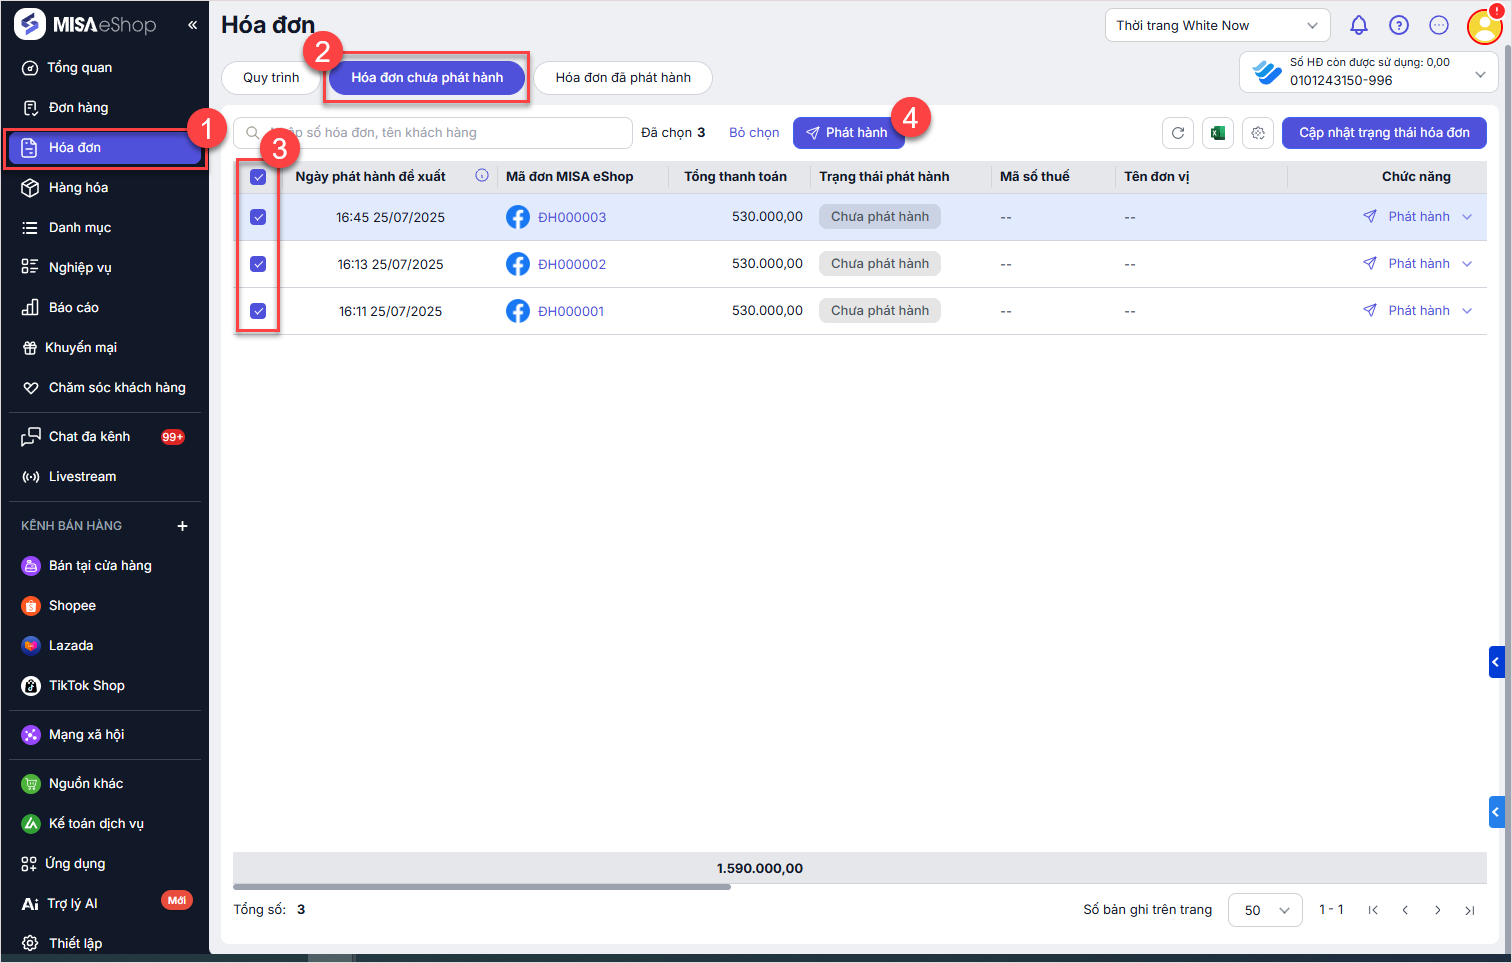Viewport: 1512px width, 963px height.
Task: Collapse the sidebar with double-chevron icon
Action: coord(192,25)
